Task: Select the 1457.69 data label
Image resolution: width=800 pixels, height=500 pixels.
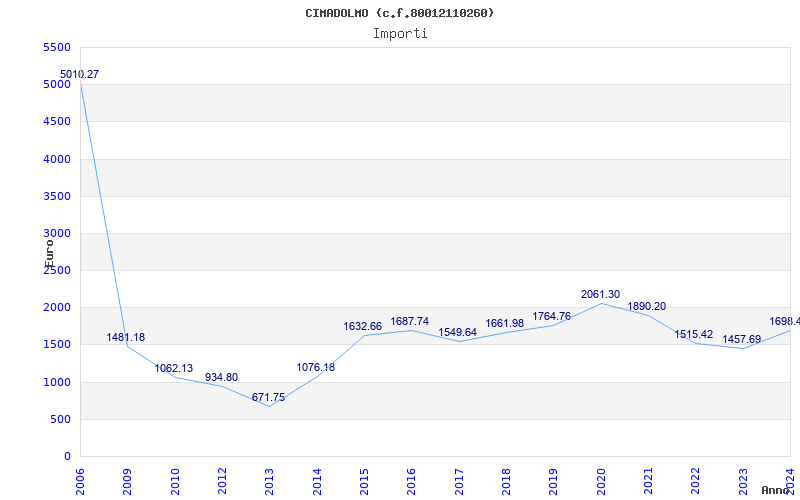Action: 742,339
